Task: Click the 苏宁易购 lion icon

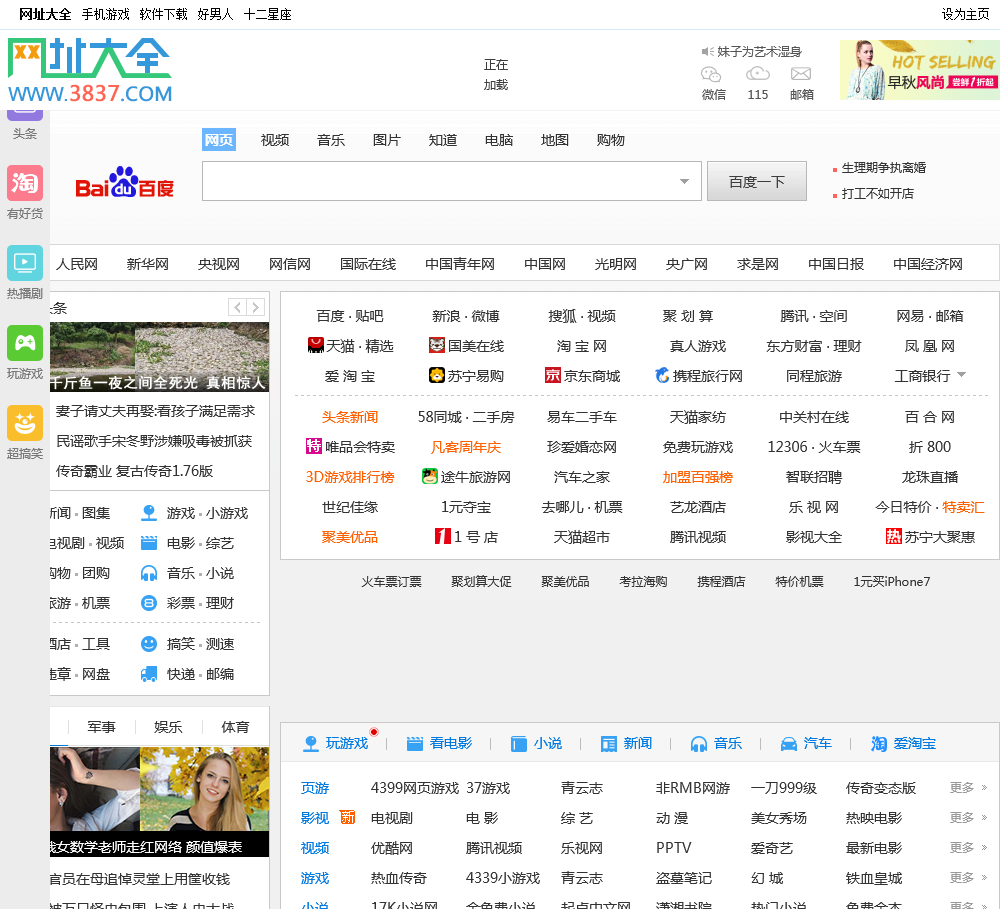Action: (x=437, y=375)
